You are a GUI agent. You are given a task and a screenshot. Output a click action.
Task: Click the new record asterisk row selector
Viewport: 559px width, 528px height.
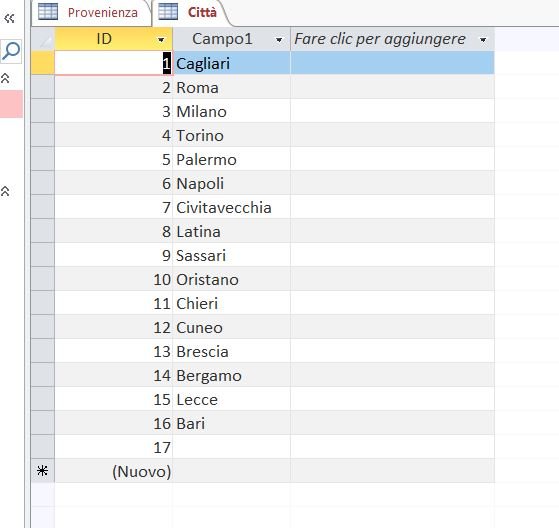(43, 471)
